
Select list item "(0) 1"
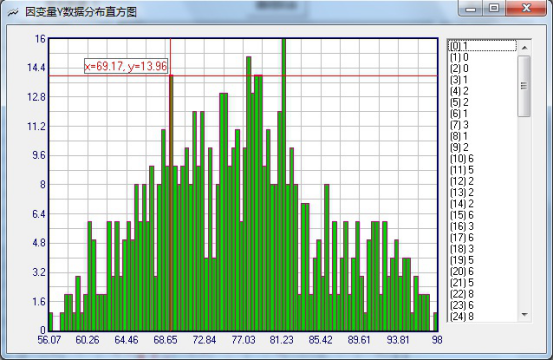pyautogui.click(x=482, y=46)
